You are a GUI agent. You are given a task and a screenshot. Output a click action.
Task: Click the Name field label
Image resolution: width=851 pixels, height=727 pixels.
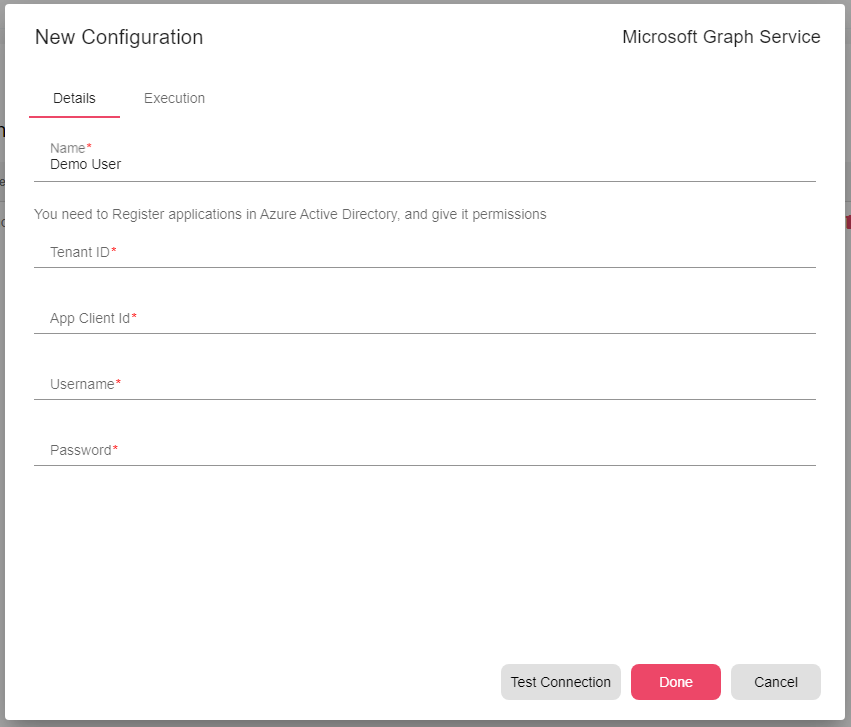(x=69, y=148)
